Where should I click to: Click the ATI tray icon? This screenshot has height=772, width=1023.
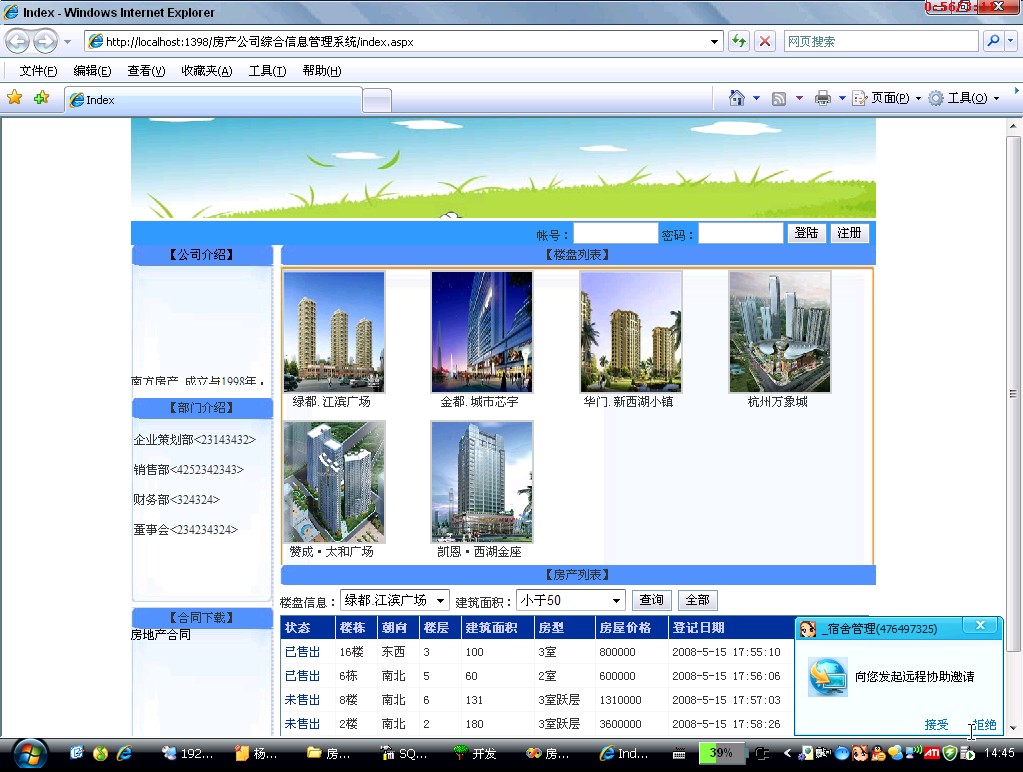click(932, 753)
